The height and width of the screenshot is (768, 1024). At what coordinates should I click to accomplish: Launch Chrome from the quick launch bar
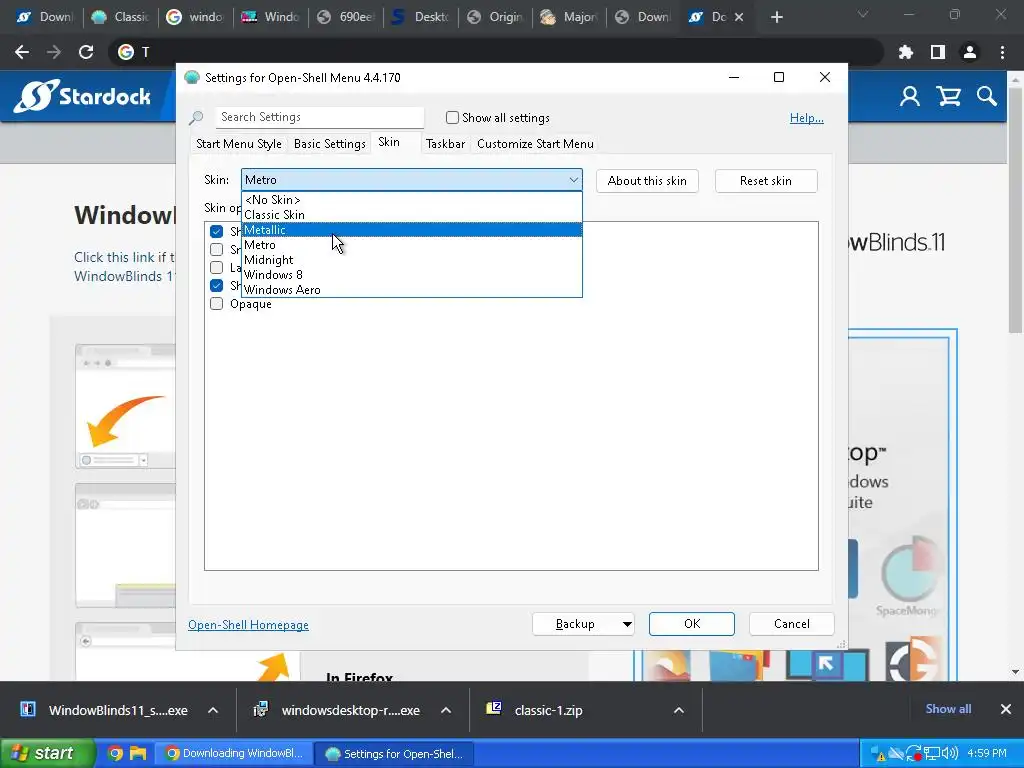pyautogui.click(x=115, y=754)
